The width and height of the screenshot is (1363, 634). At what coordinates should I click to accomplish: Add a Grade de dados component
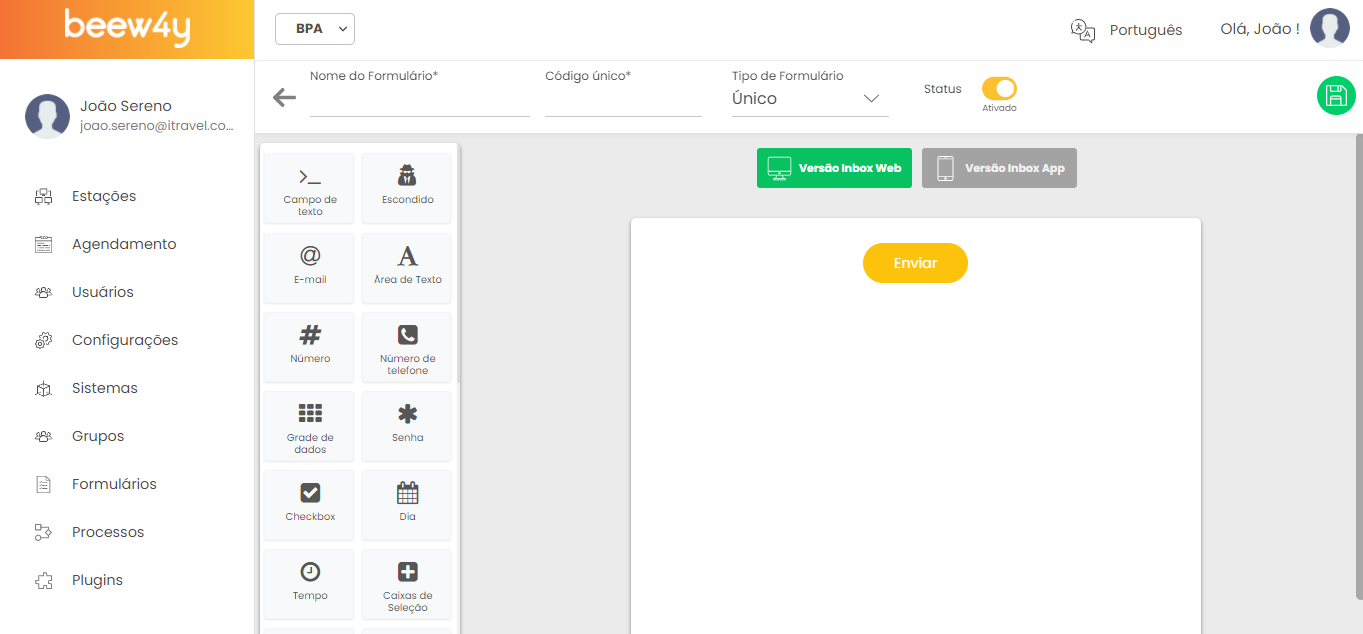click(310, 425)
